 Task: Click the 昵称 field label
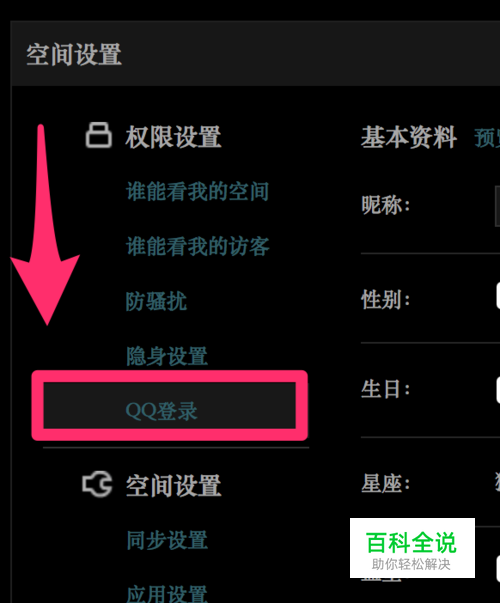click(386, 205)
